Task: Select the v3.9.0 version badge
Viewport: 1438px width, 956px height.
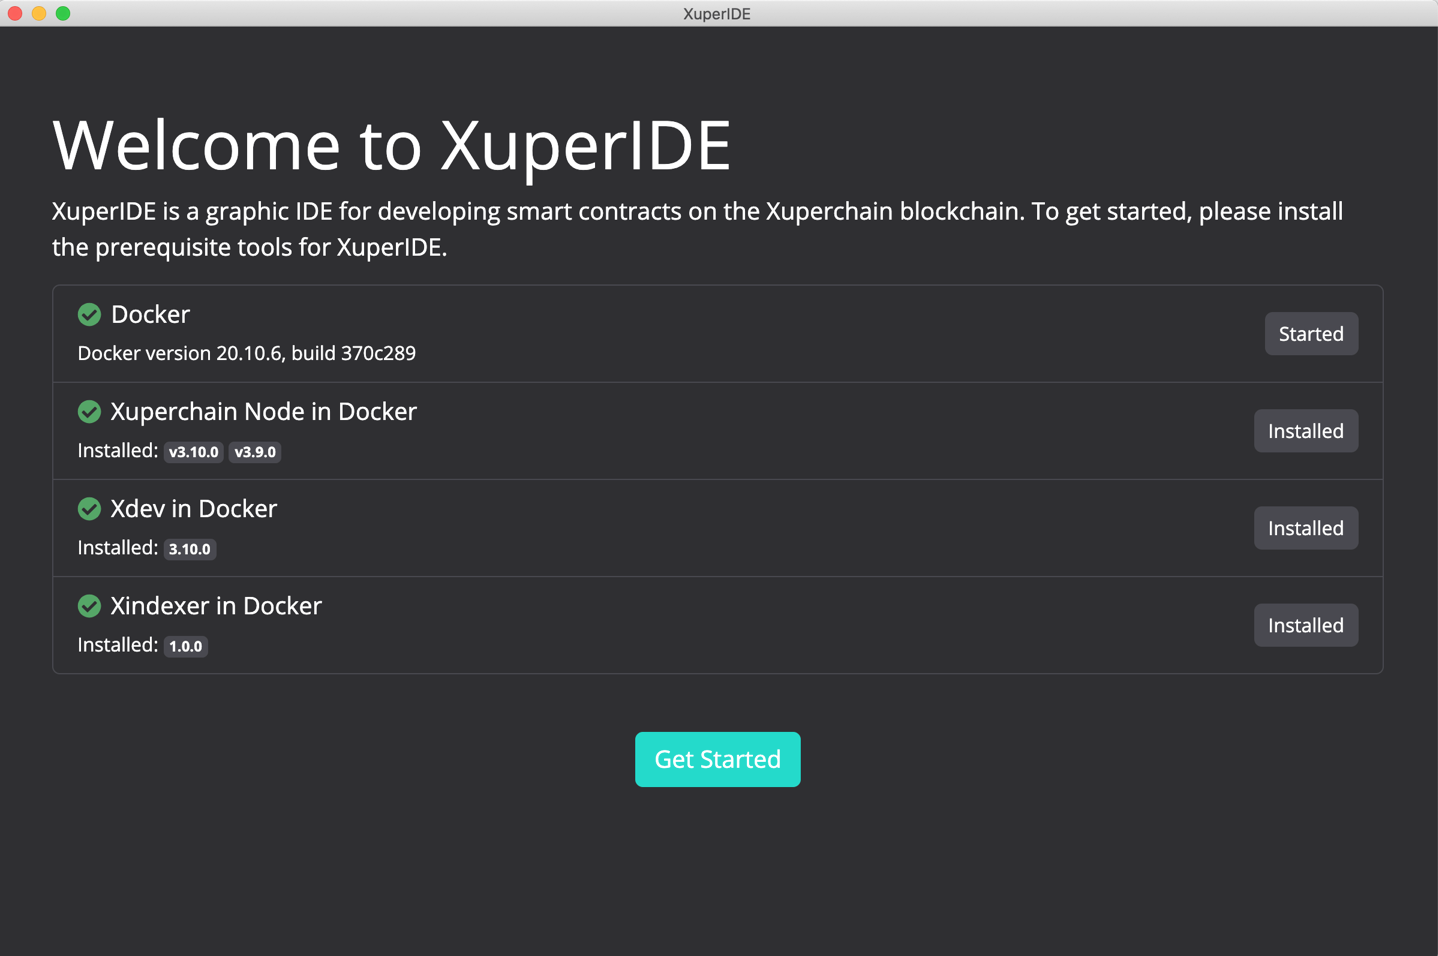Action: (255, 452)
